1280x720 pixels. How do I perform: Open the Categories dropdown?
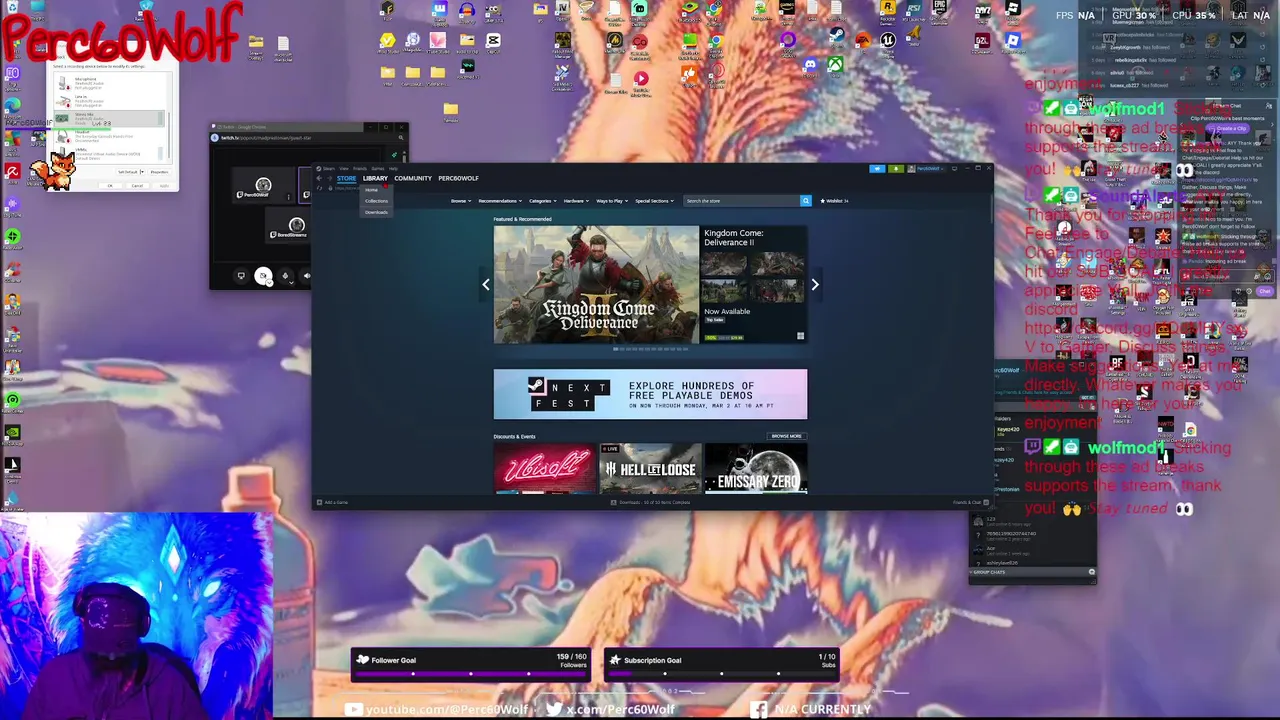(543, 201)
